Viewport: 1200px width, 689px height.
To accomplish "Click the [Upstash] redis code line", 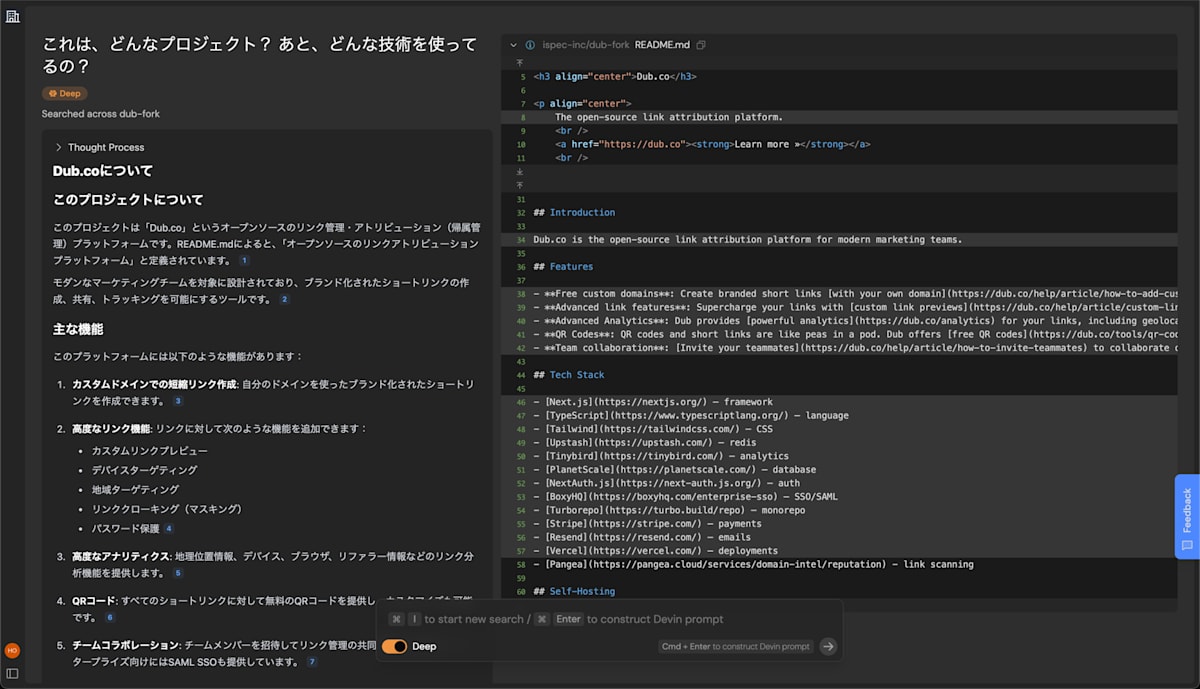I will click(x=645, y=442).
